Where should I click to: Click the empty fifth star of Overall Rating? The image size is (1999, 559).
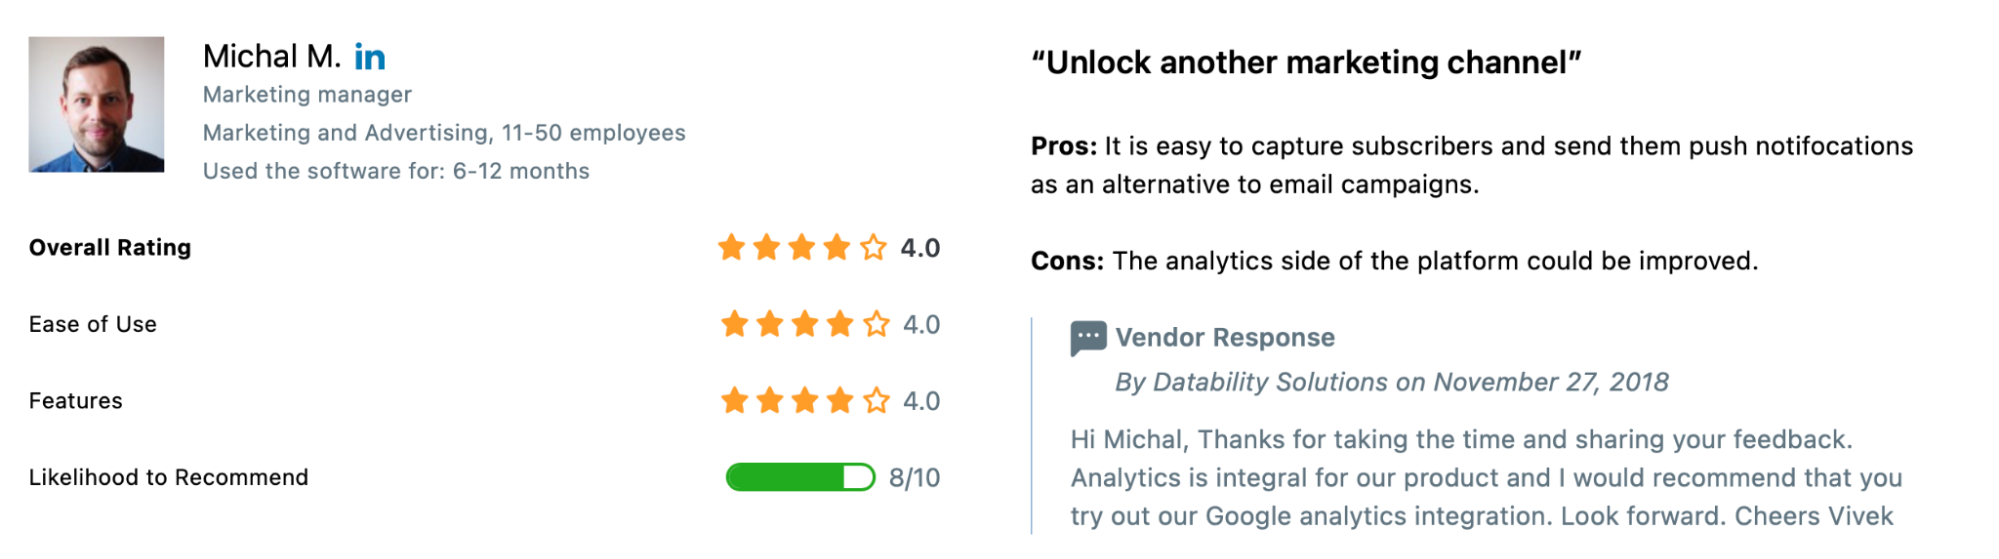[x=873, y=247]
